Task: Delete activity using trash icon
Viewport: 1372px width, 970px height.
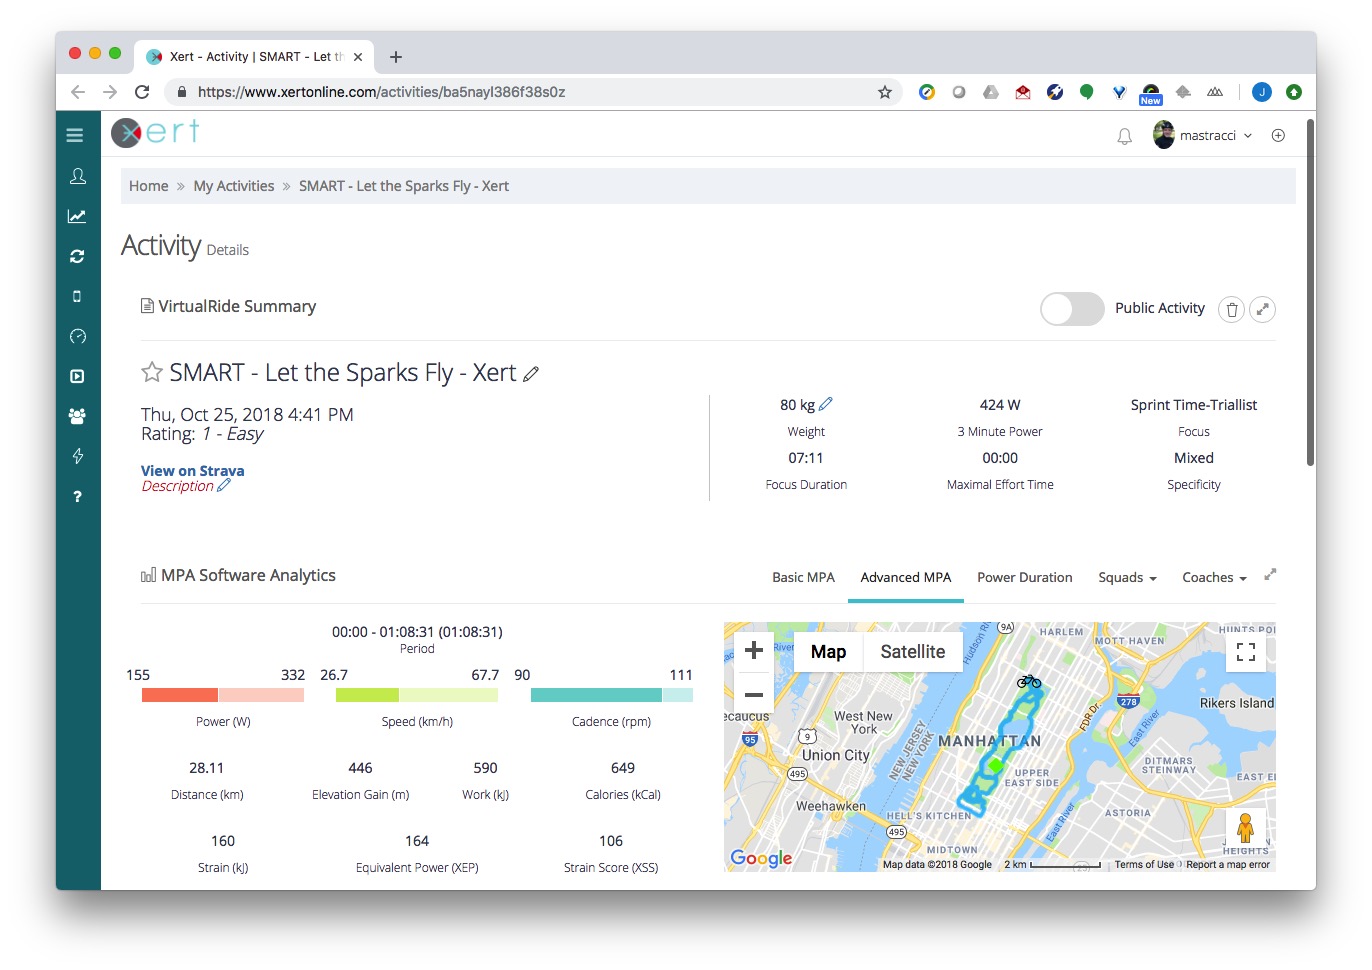Action: point(1232,310)
